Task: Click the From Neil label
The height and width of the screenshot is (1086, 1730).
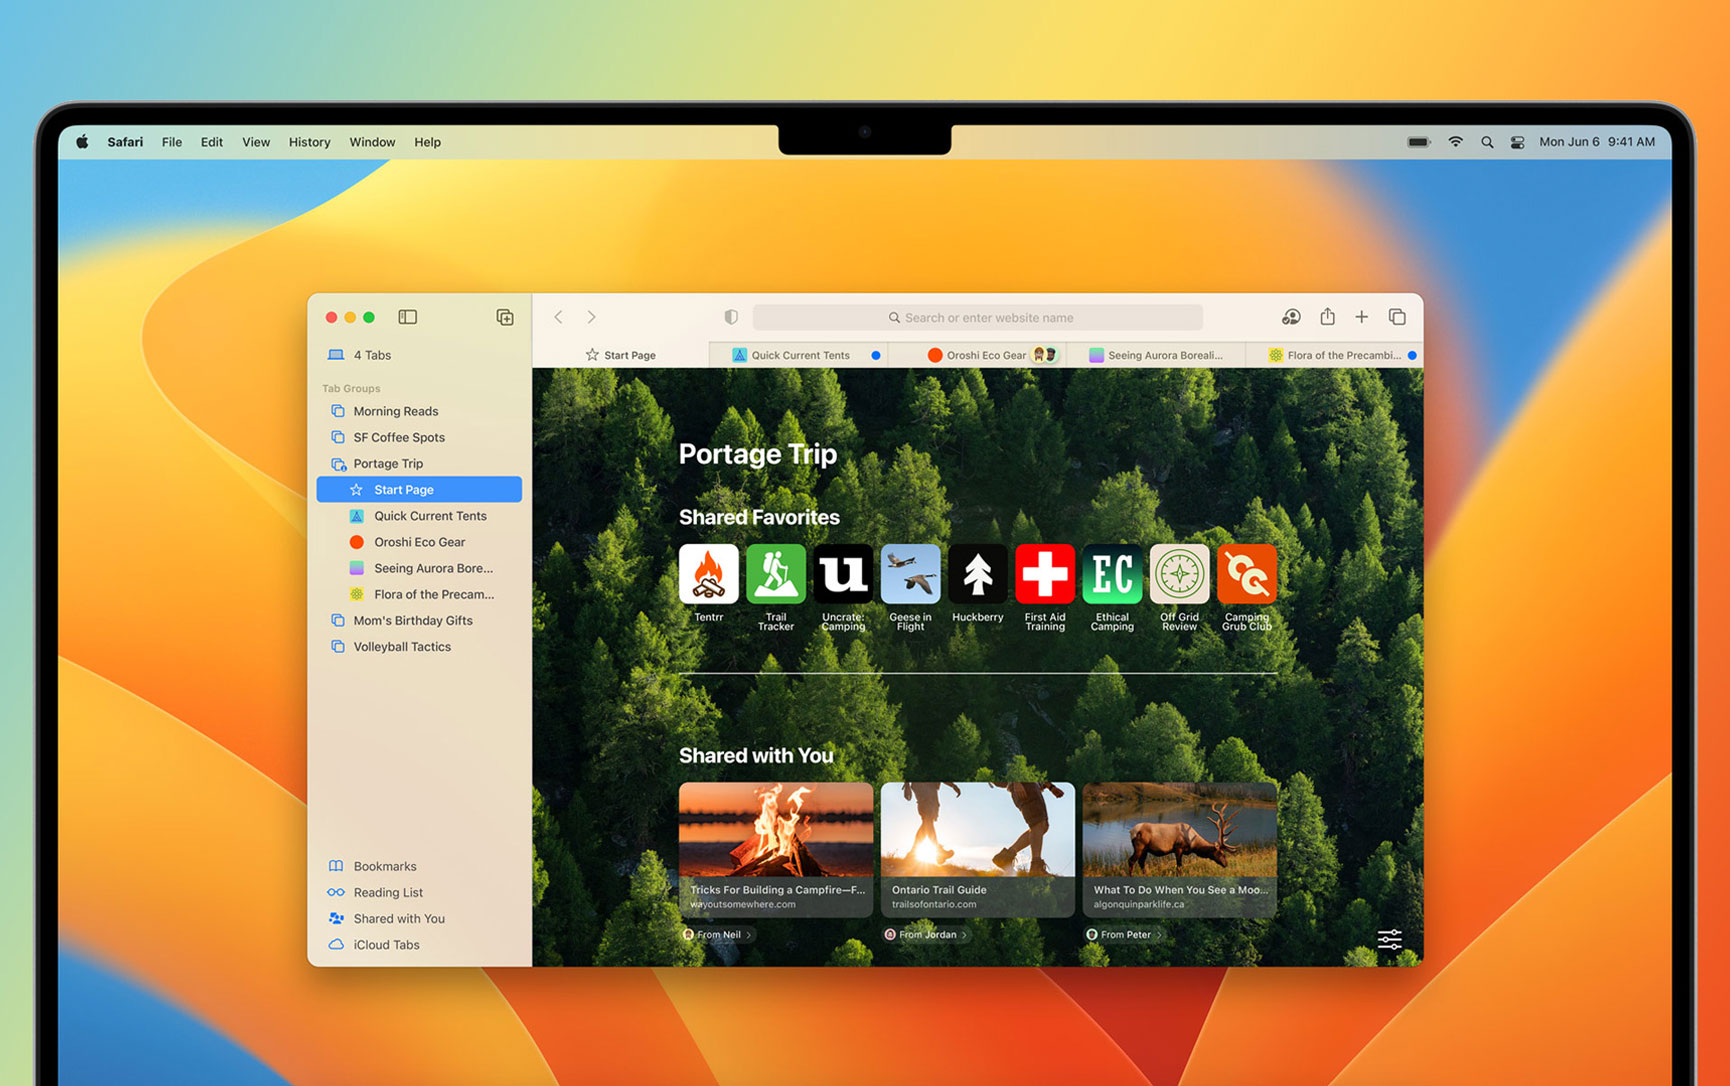Action: tap(718, 935)
